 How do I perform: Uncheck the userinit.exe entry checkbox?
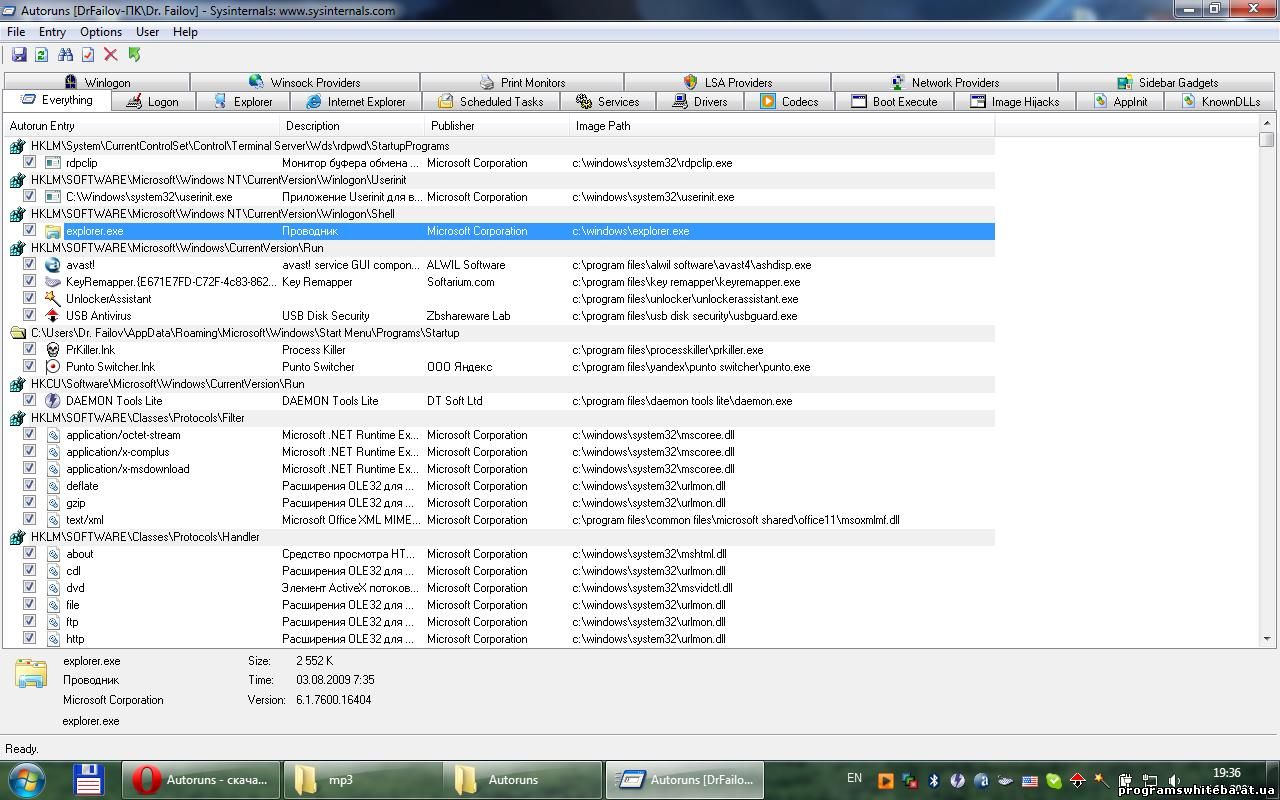tap(29, 196)
